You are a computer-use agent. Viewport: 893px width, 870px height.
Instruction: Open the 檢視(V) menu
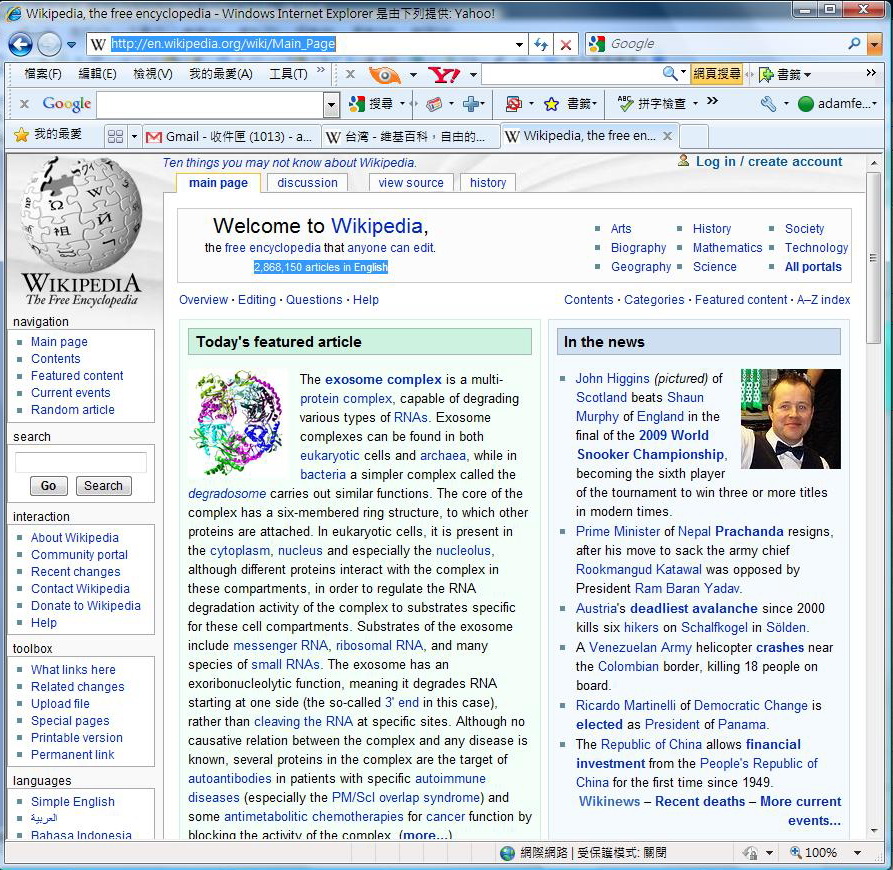click(152, 73)
